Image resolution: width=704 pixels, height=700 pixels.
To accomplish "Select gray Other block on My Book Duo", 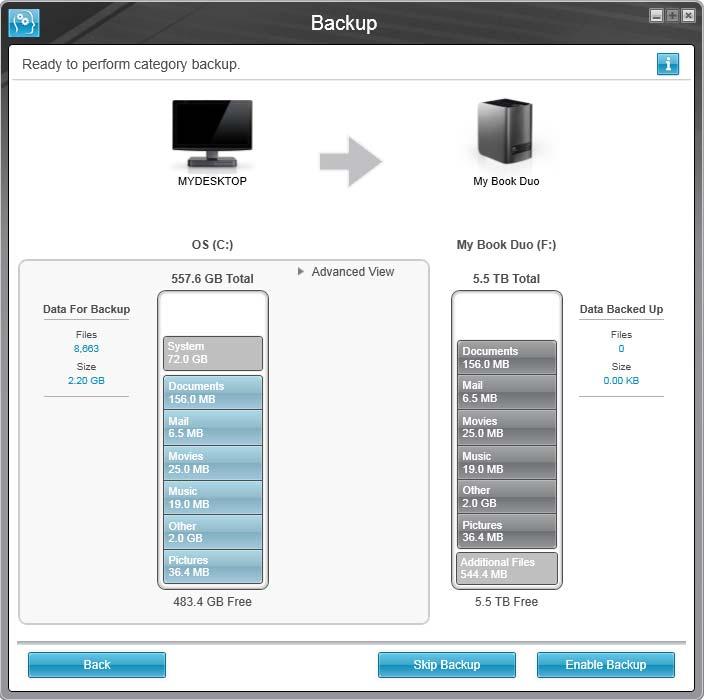I will coord(506,497).
